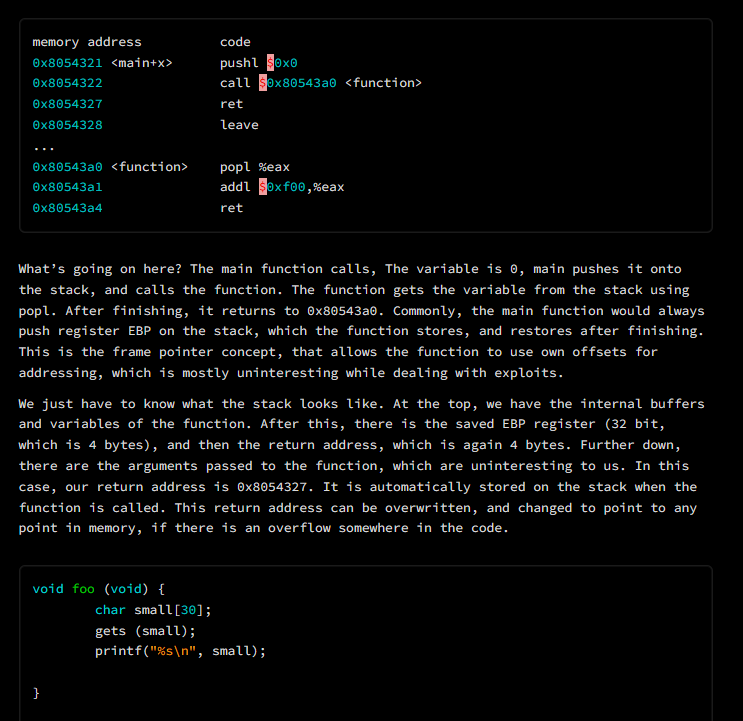Click the address 0x8054327 in the code listing
743x721 pixels.
coord(67,104)
